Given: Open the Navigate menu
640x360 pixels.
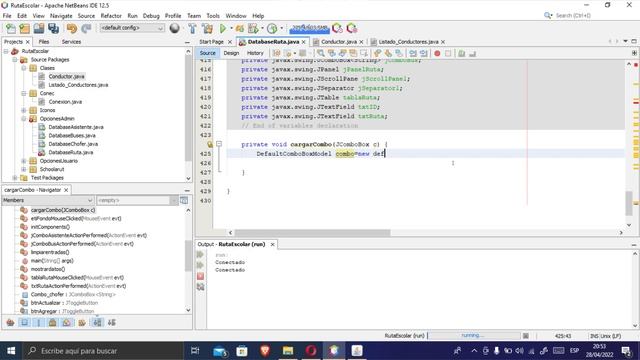Looking at the screenshot, I should (61, 16).
